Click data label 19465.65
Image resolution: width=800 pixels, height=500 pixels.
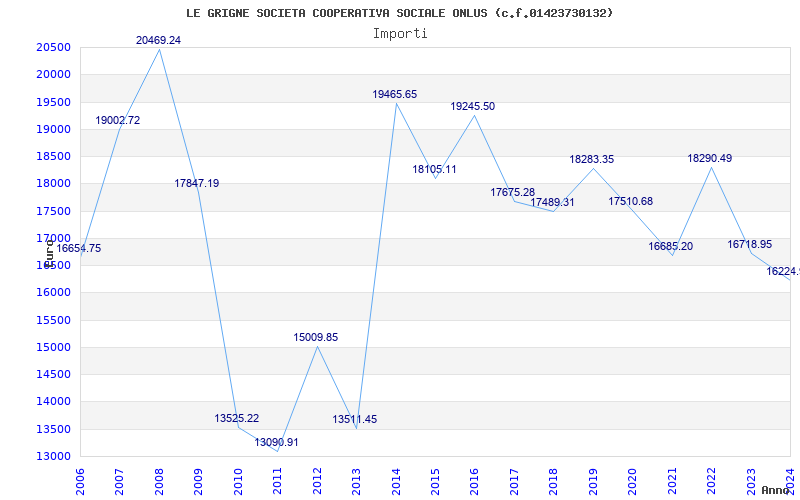pyautogui.click(x=394, y=94)
